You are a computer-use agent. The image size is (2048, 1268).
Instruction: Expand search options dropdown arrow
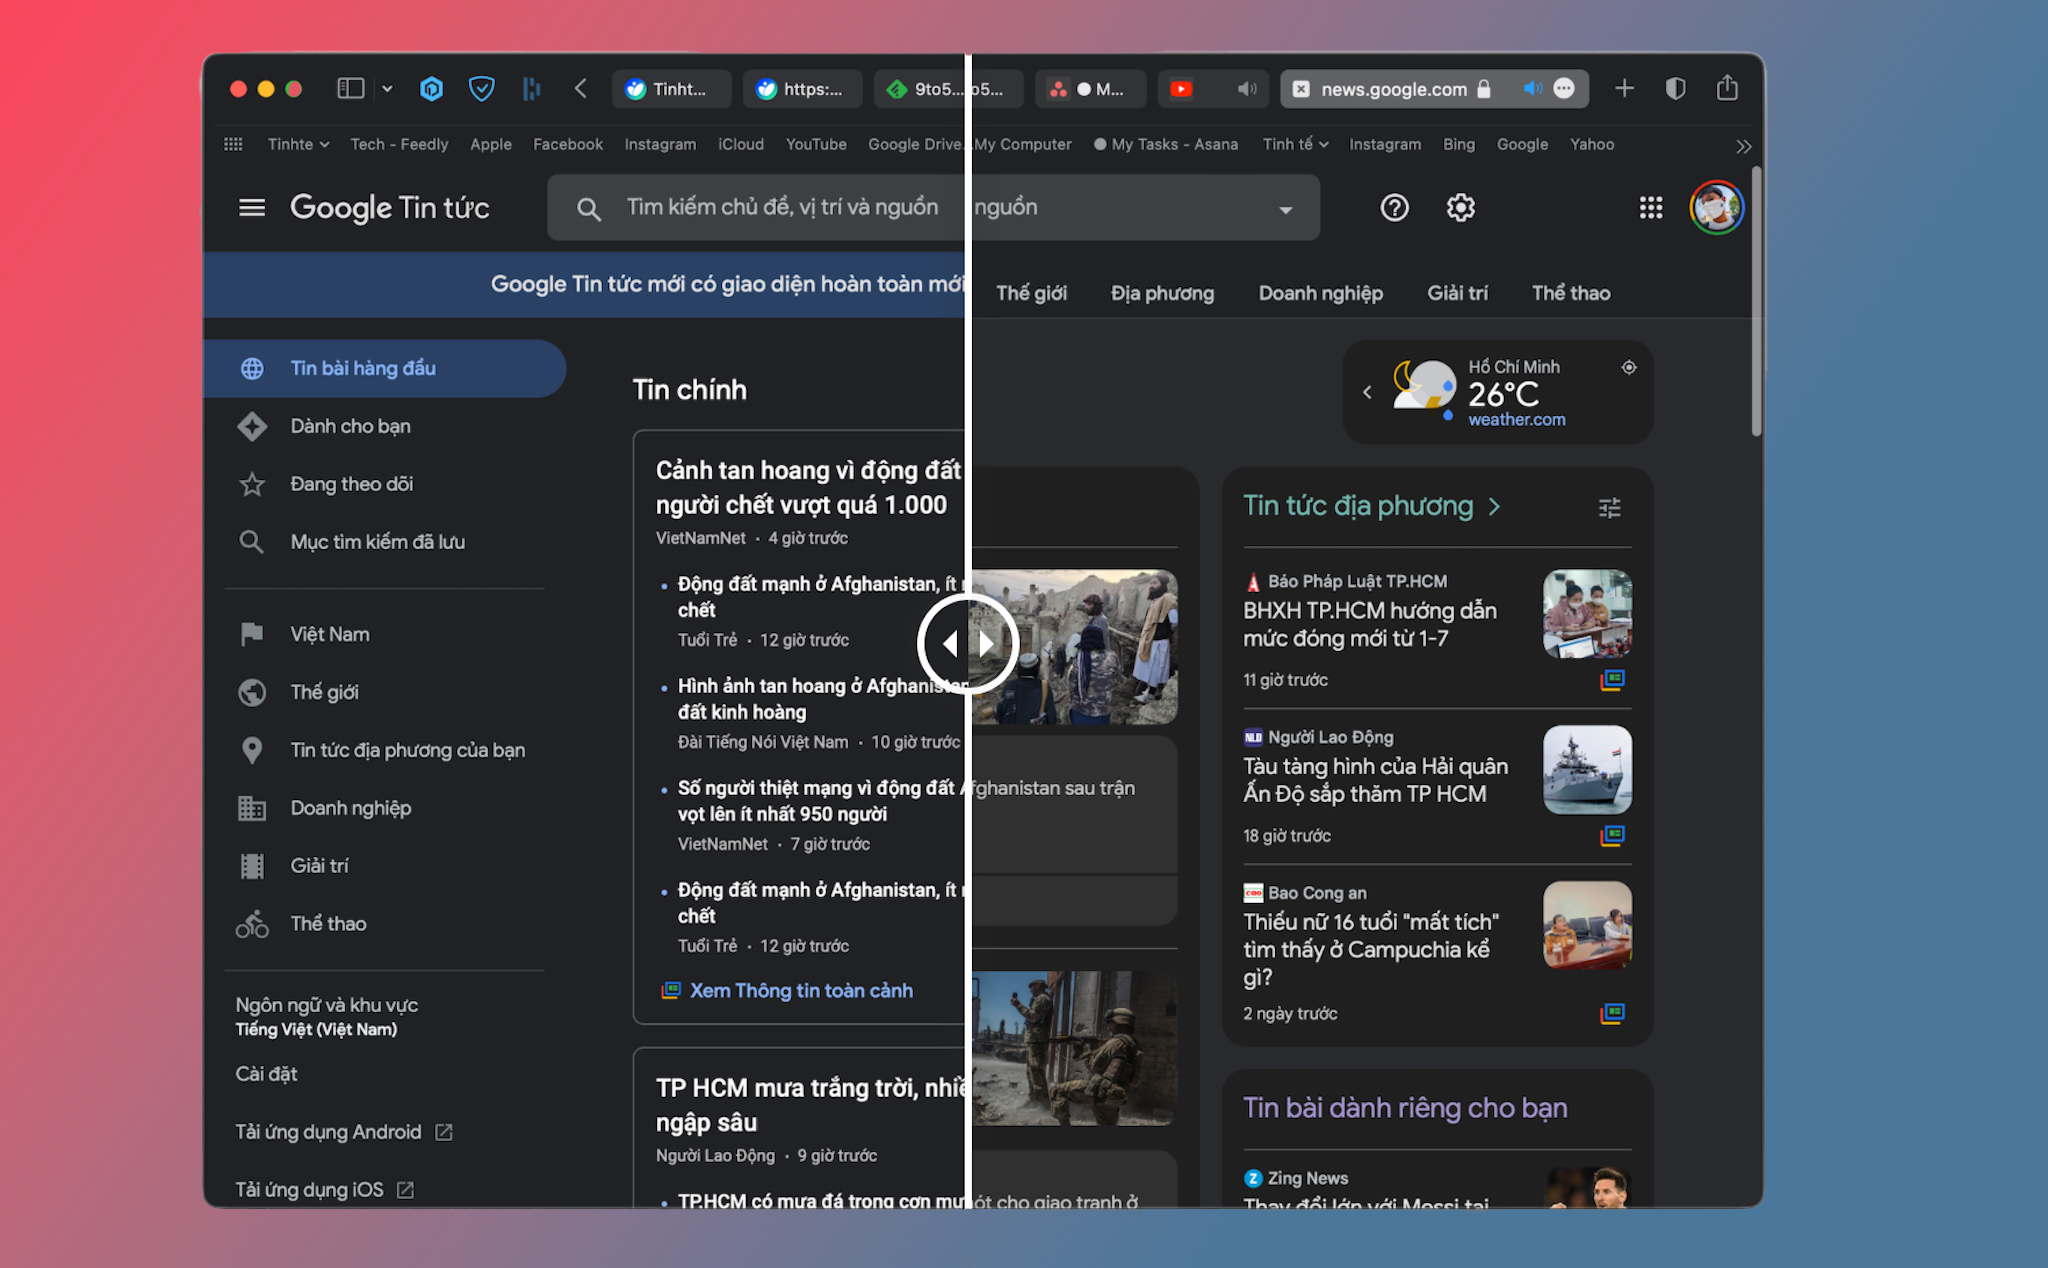(1285, 209)
